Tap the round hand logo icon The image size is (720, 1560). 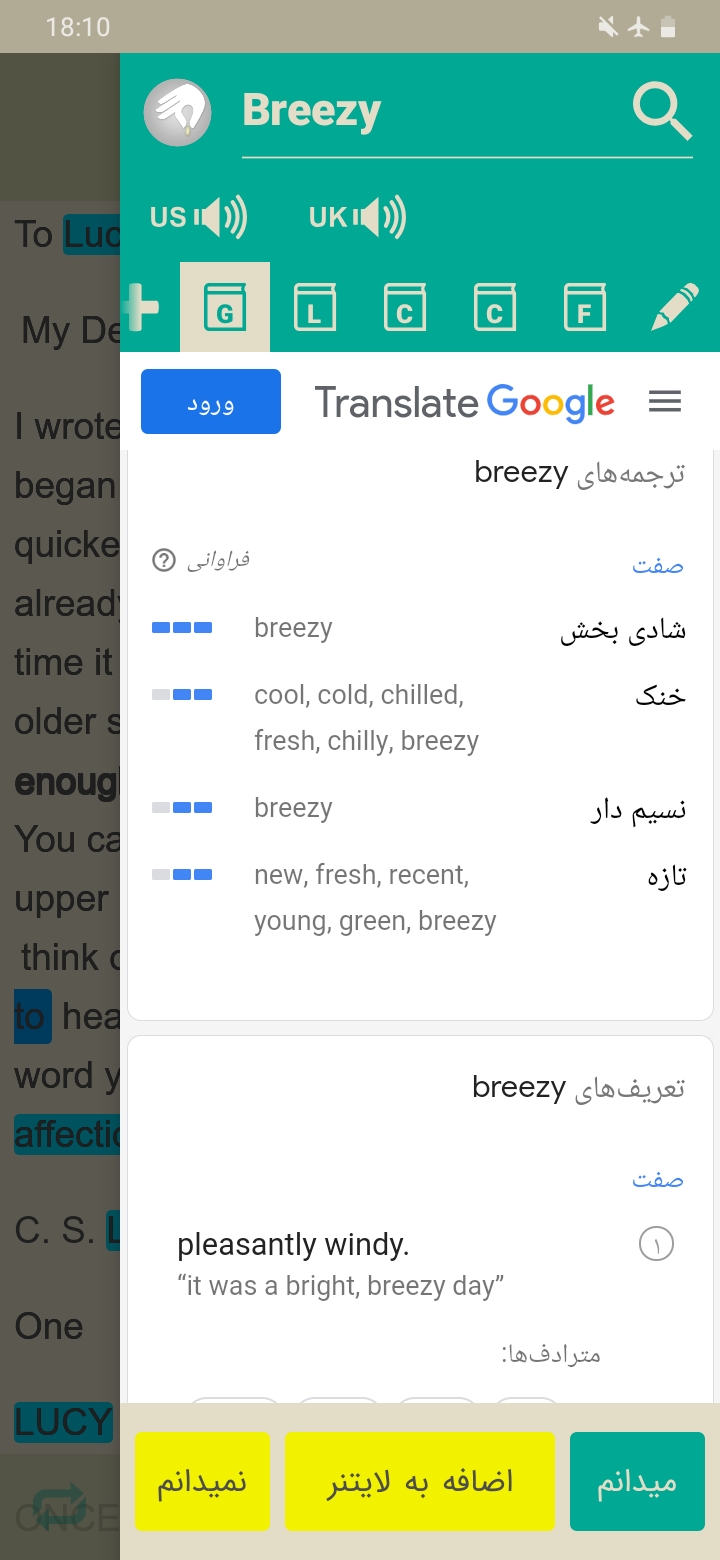coord(177,113)
